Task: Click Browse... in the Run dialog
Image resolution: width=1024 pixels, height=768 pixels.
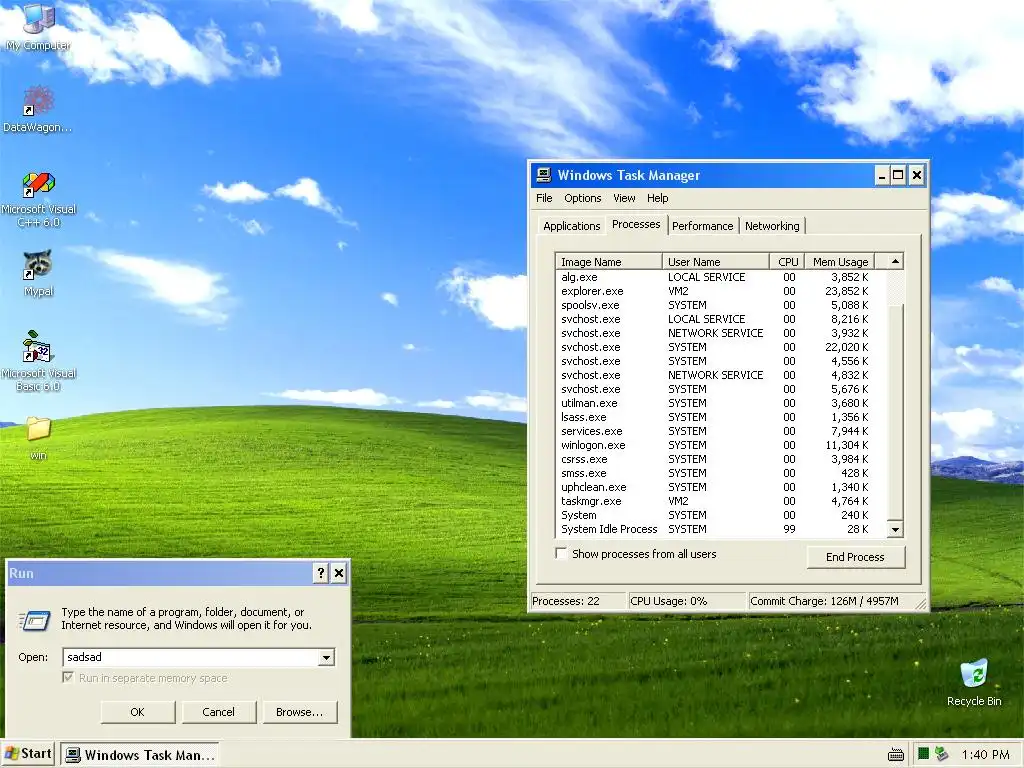Action: pyautogui.click(x=299, y=712)
